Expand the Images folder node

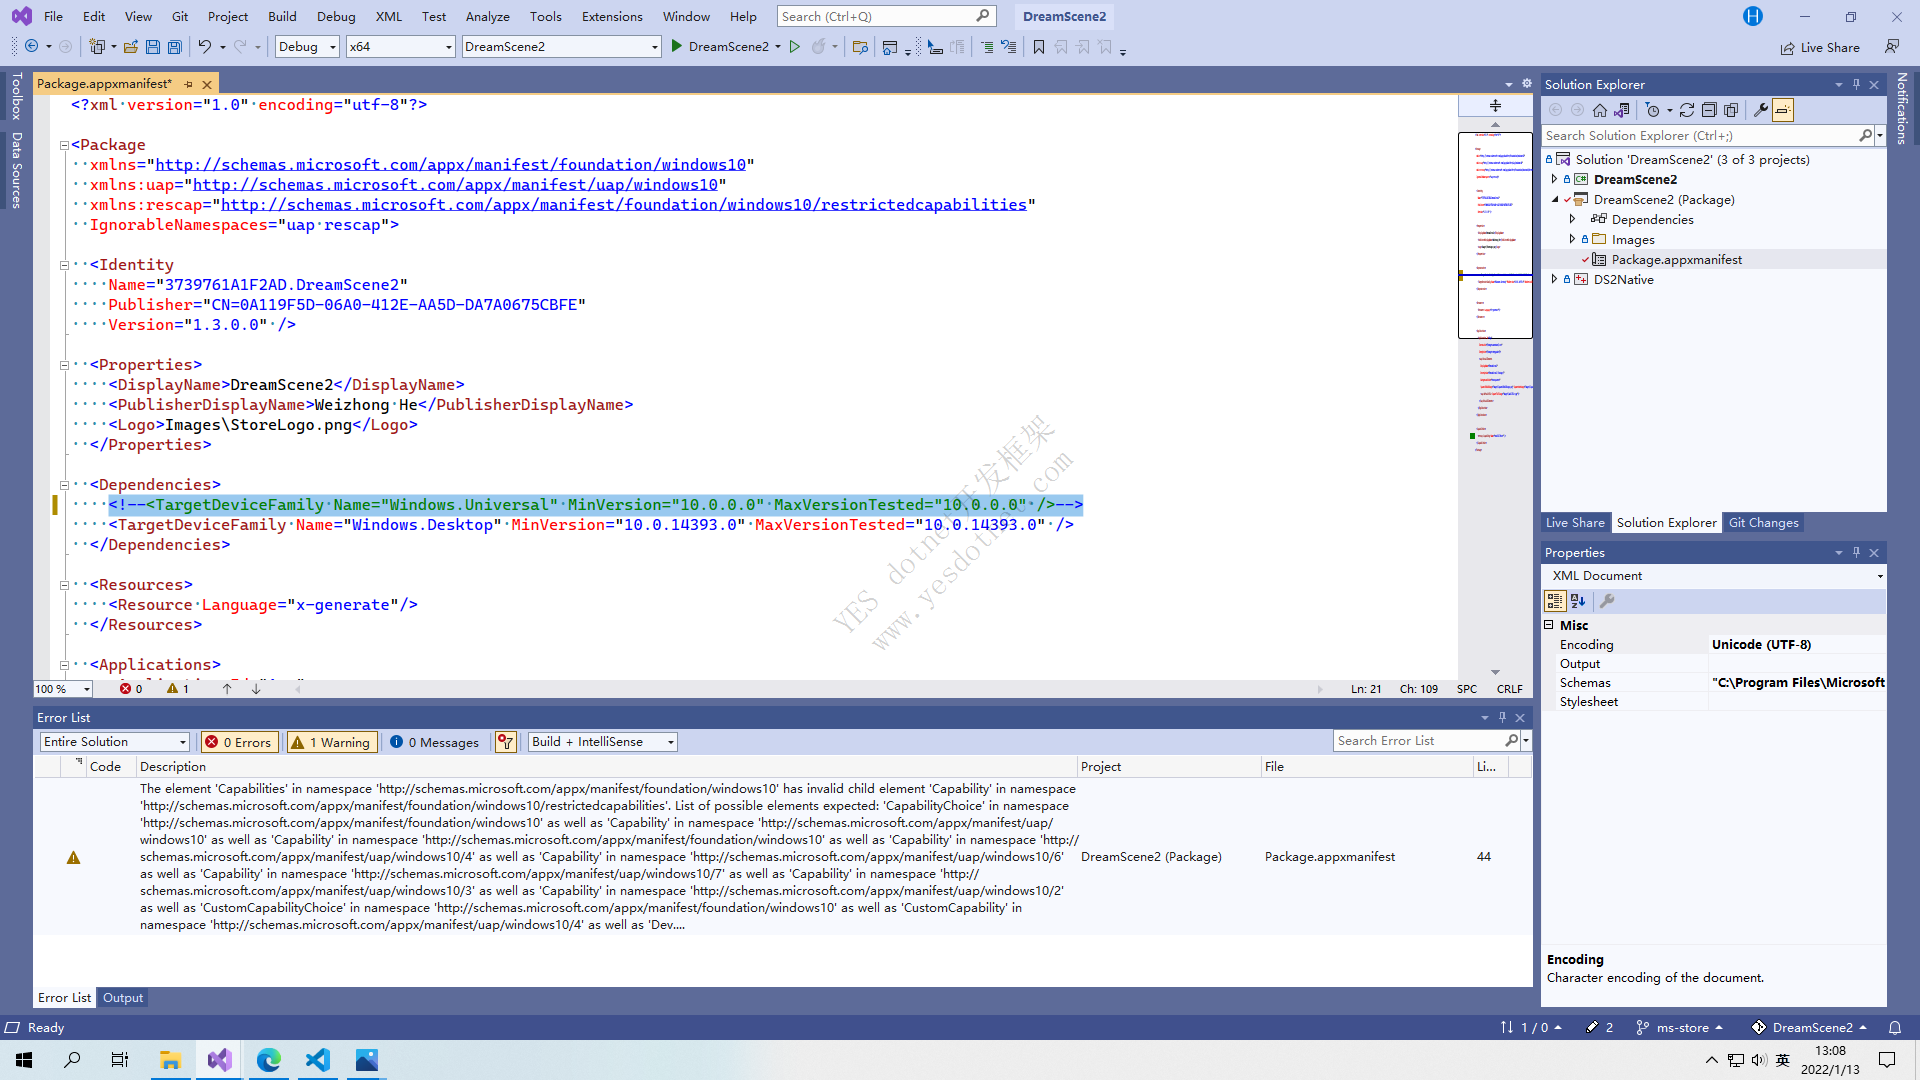pyautogui.click(x=1572, y=240)
